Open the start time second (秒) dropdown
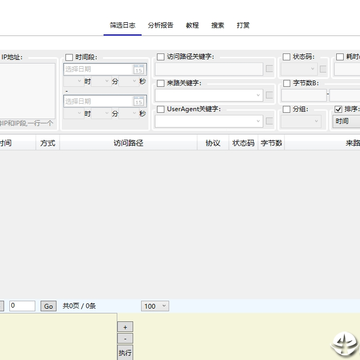360x360 pixels. click(x=128, y=81)
